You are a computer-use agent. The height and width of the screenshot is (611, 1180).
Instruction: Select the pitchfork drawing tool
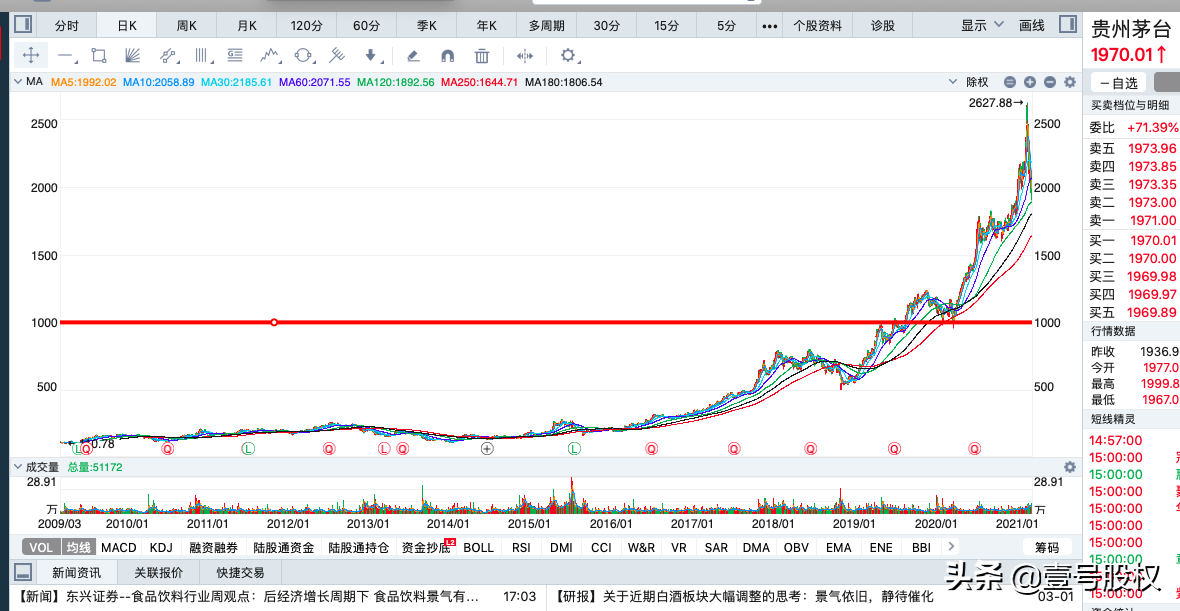click(338, 55)
